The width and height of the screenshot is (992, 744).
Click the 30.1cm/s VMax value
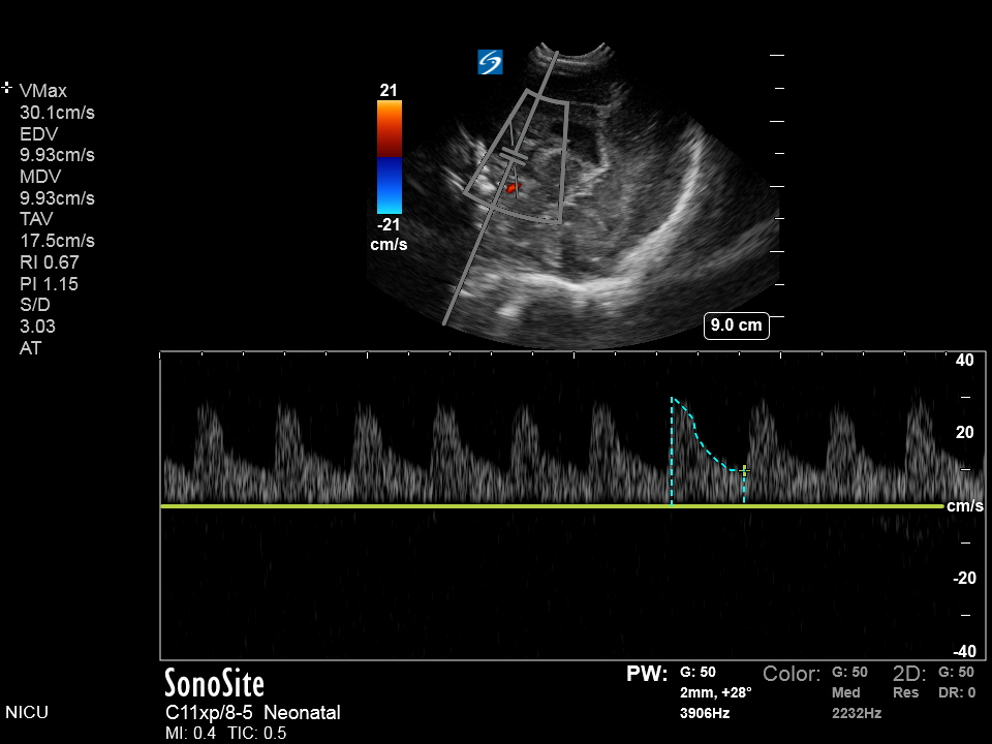(57, 112)
